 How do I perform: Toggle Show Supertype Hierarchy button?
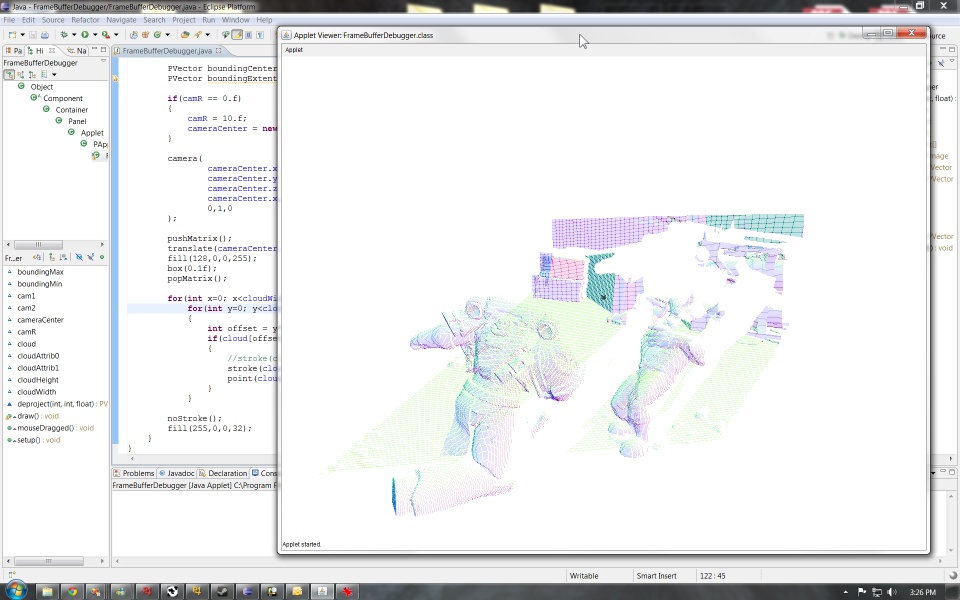pos(21,75)
